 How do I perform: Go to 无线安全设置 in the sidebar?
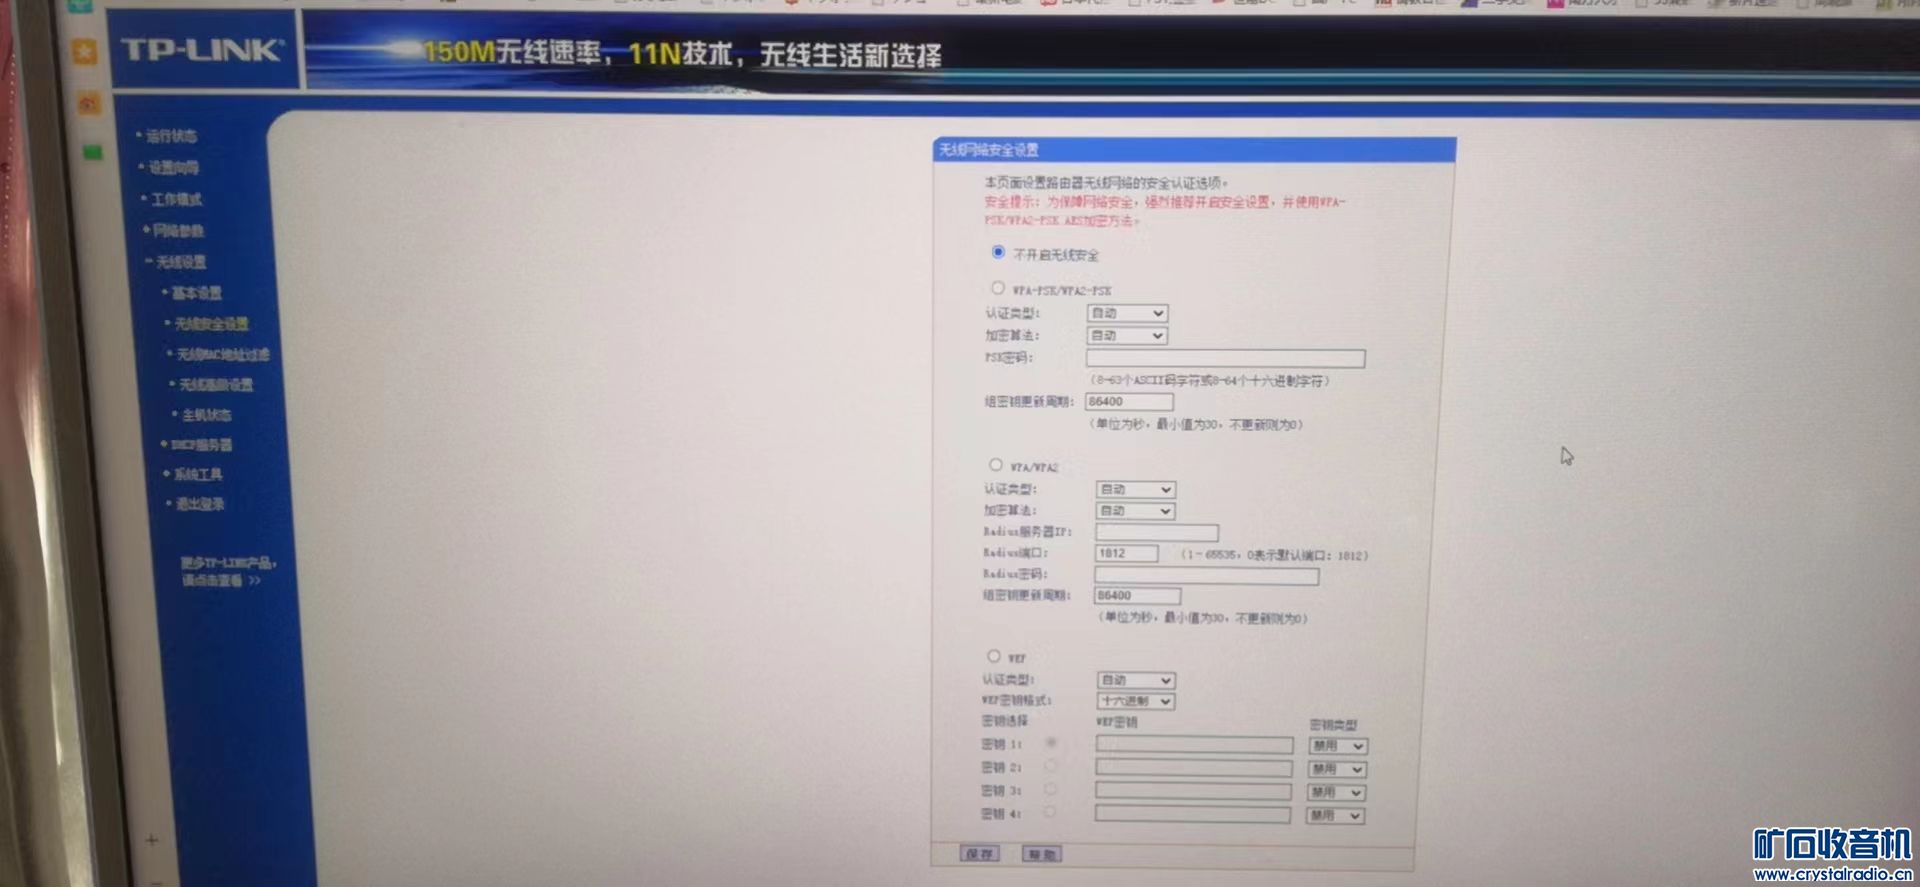coord(212,324)
